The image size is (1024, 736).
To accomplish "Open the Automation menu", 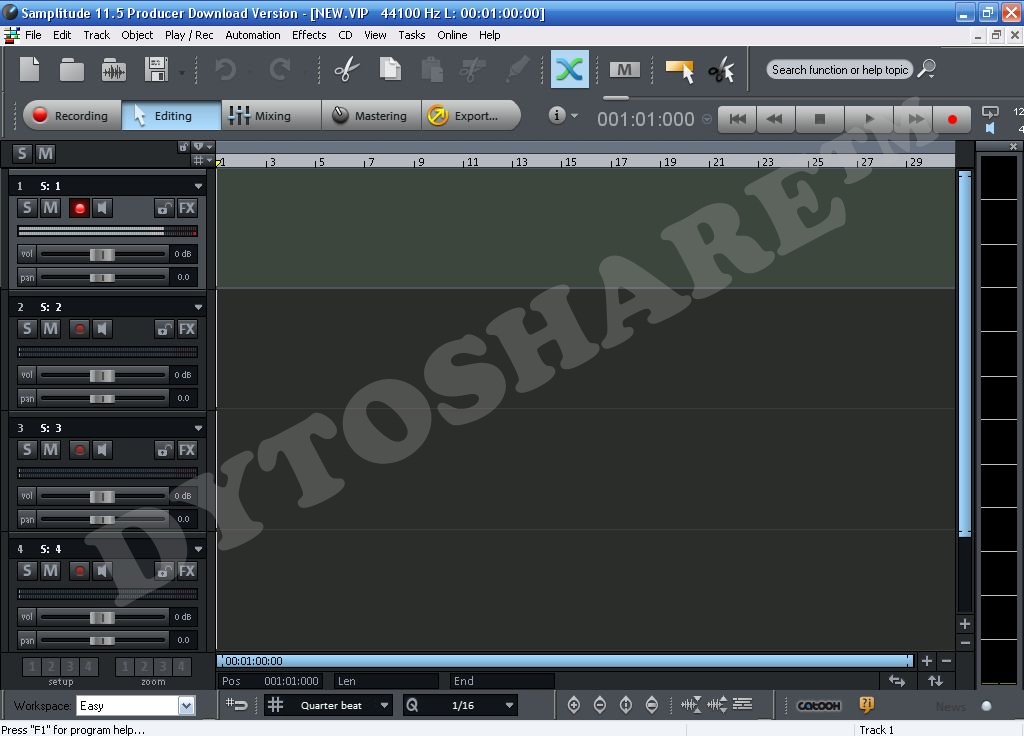I will click(x=253, y=35).
